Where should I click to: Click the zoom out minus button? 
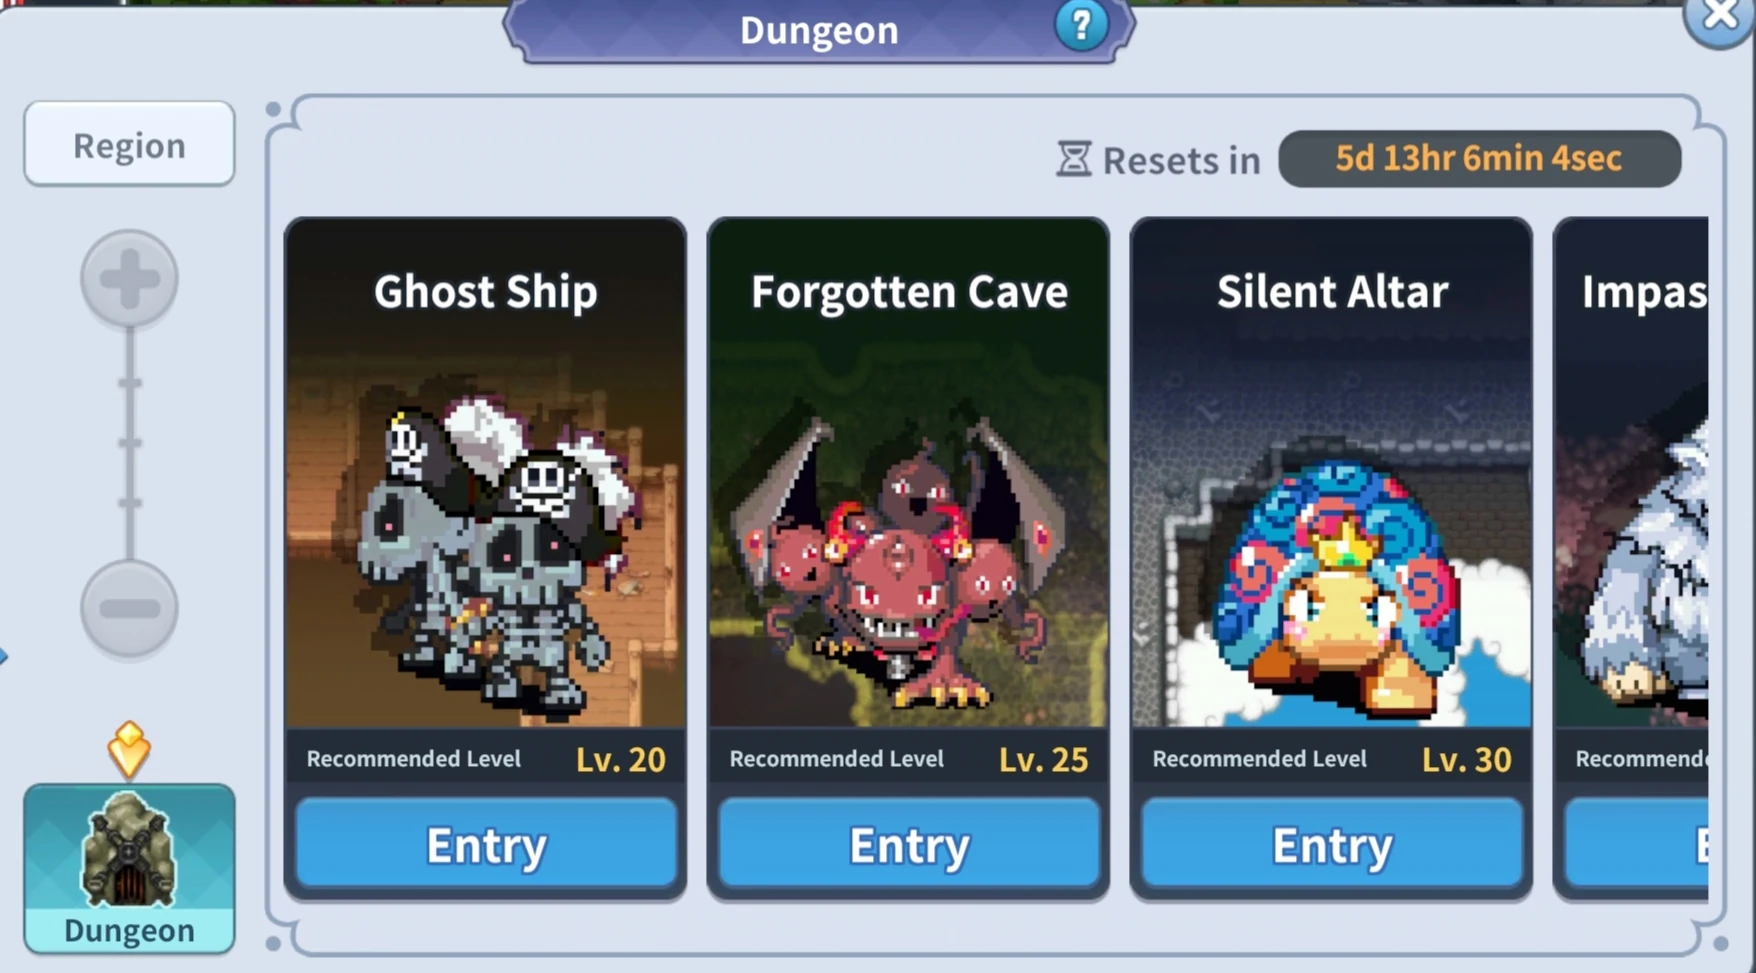coord(129,607)
